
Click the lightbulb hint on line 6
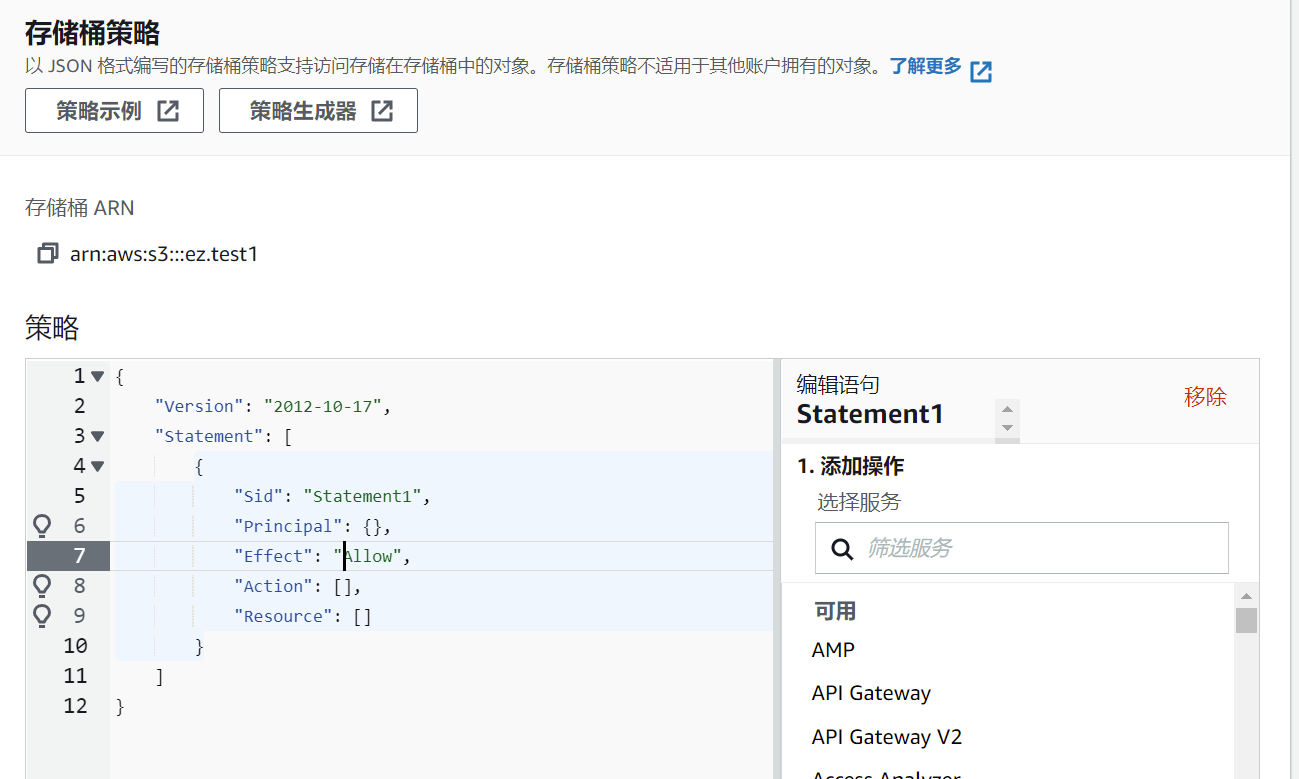click(42, 526)
